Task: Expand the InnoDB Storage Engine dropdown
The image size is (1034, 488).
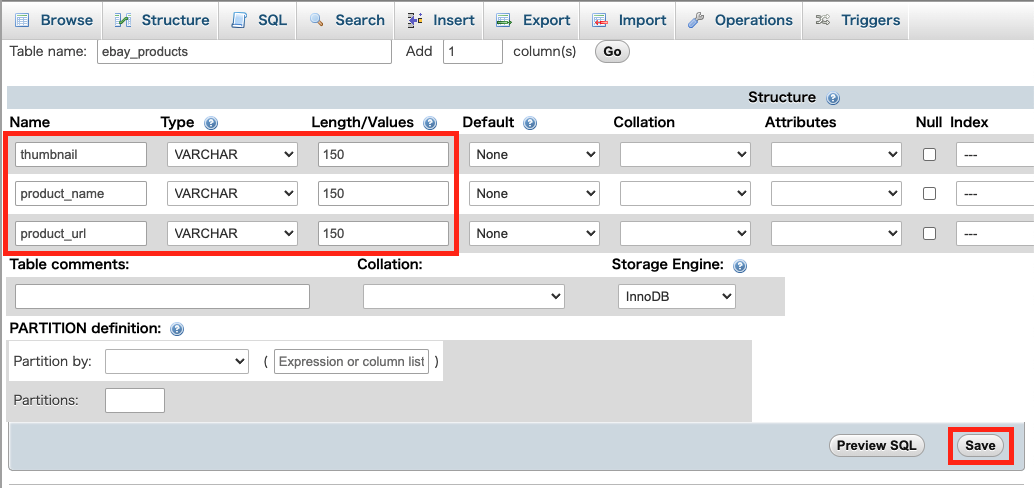Action: point(677,297)
